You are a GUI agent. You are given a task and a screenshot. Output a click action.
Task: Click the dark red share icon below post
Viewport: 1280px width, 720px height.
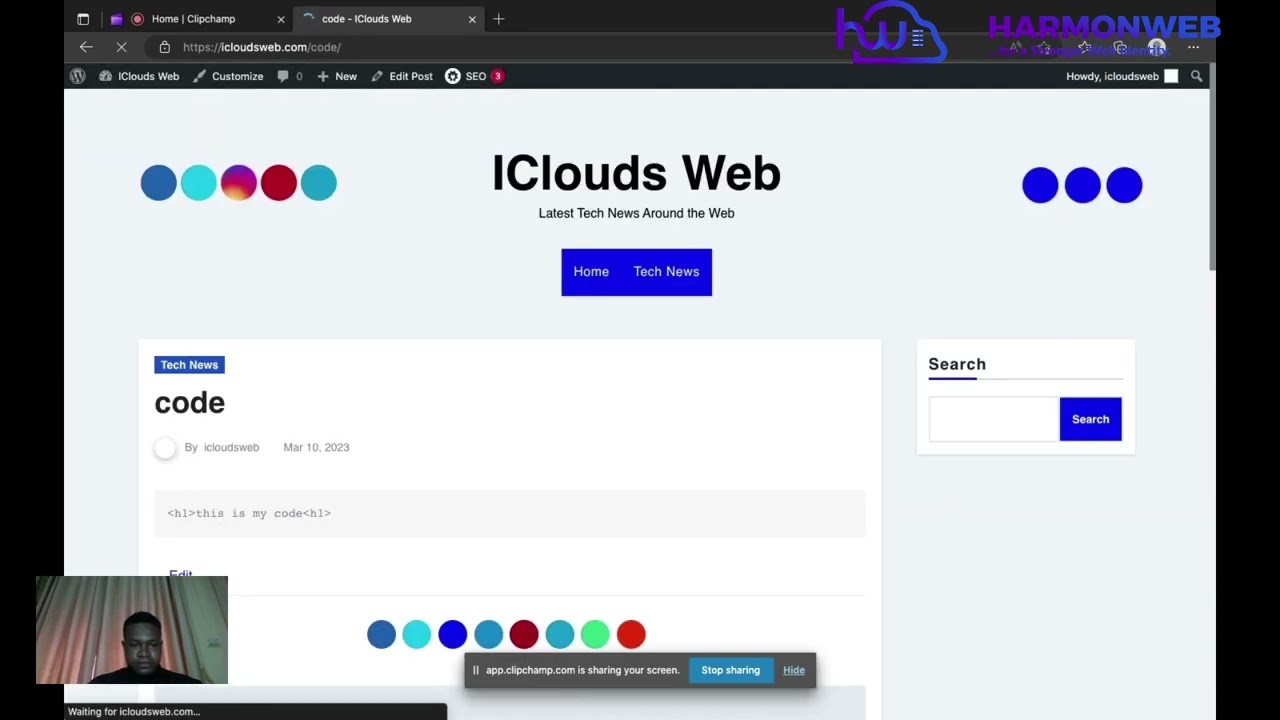524,634
